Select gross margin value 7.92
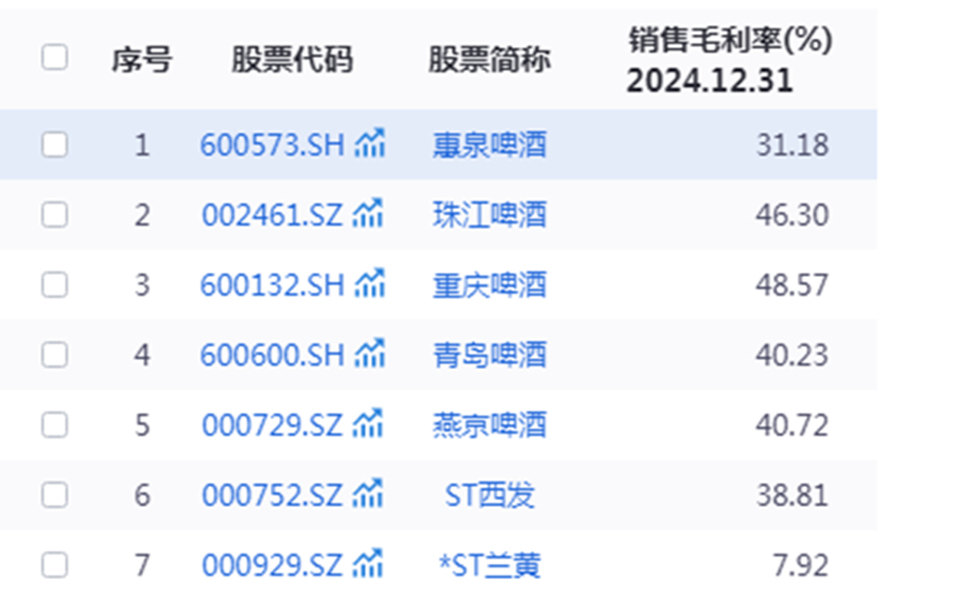This screenshot has height=613, width=969. pyautogui.click(x=801, y=565)
